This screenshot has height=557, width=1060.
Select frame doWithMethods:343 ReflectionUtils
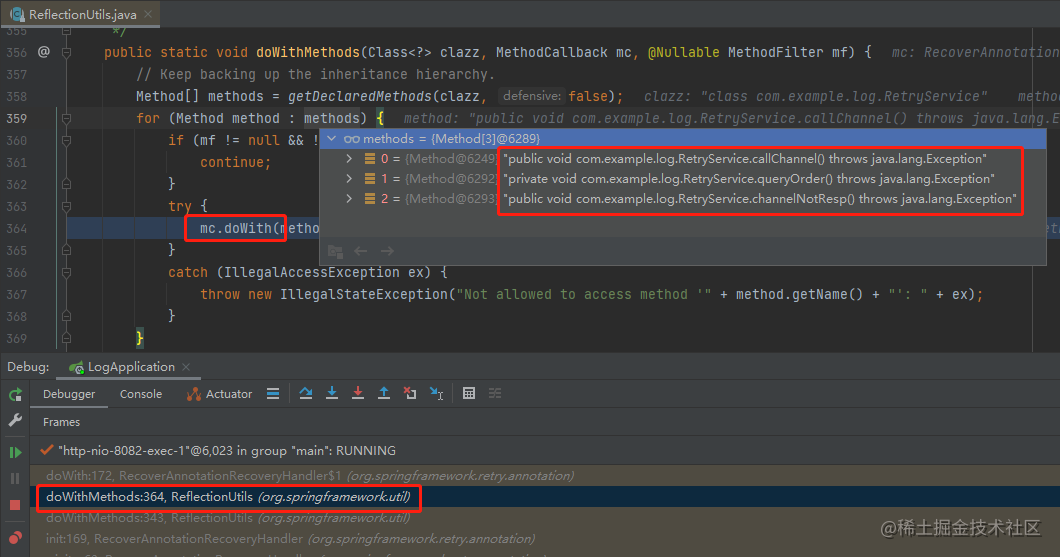(545, 518)
